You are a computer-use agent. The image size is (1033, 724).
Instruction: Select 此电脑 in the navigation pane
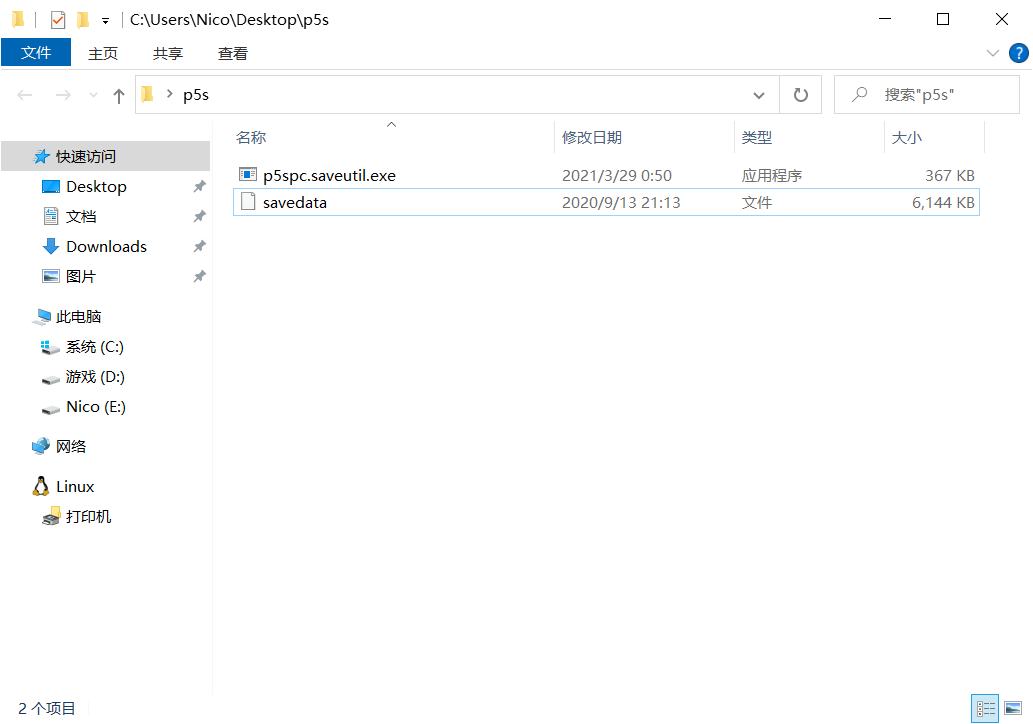click(78, 316)
